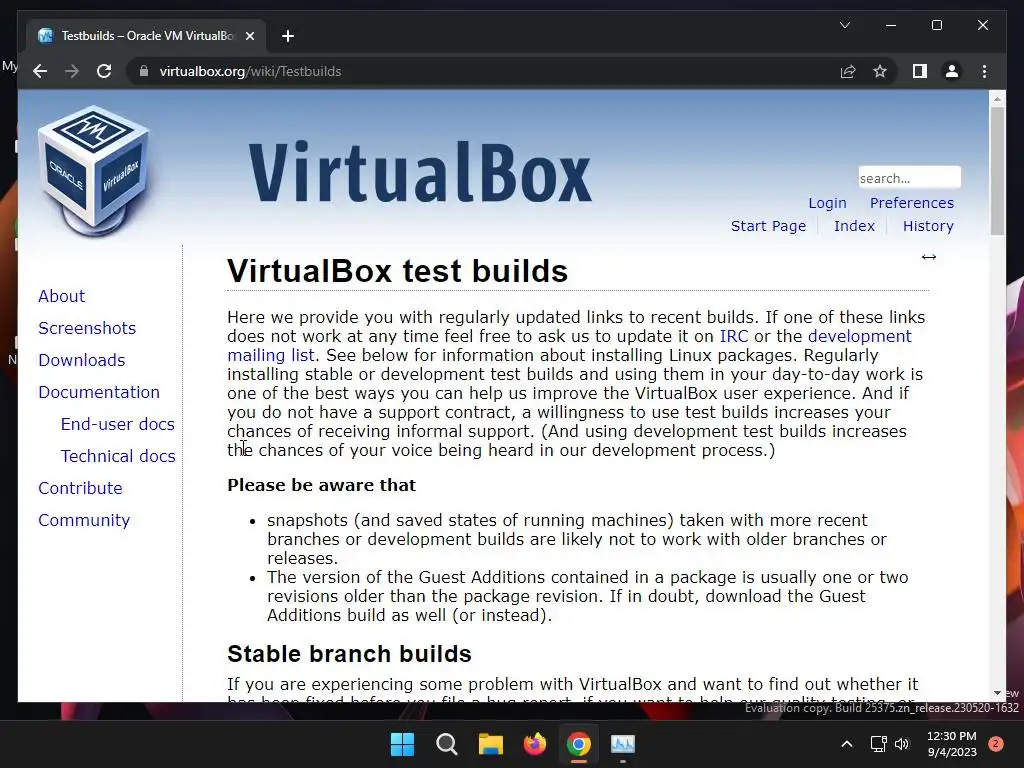
Task: Close the Testbuilds tab
Action: pyautogui.click(x=249, y=36)
